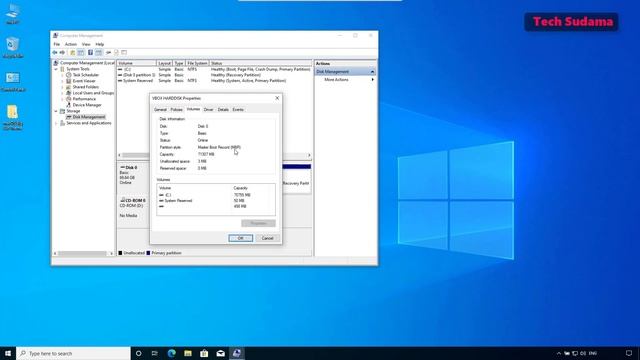Click the Services and Applications icon

click(x=62, y=123)
